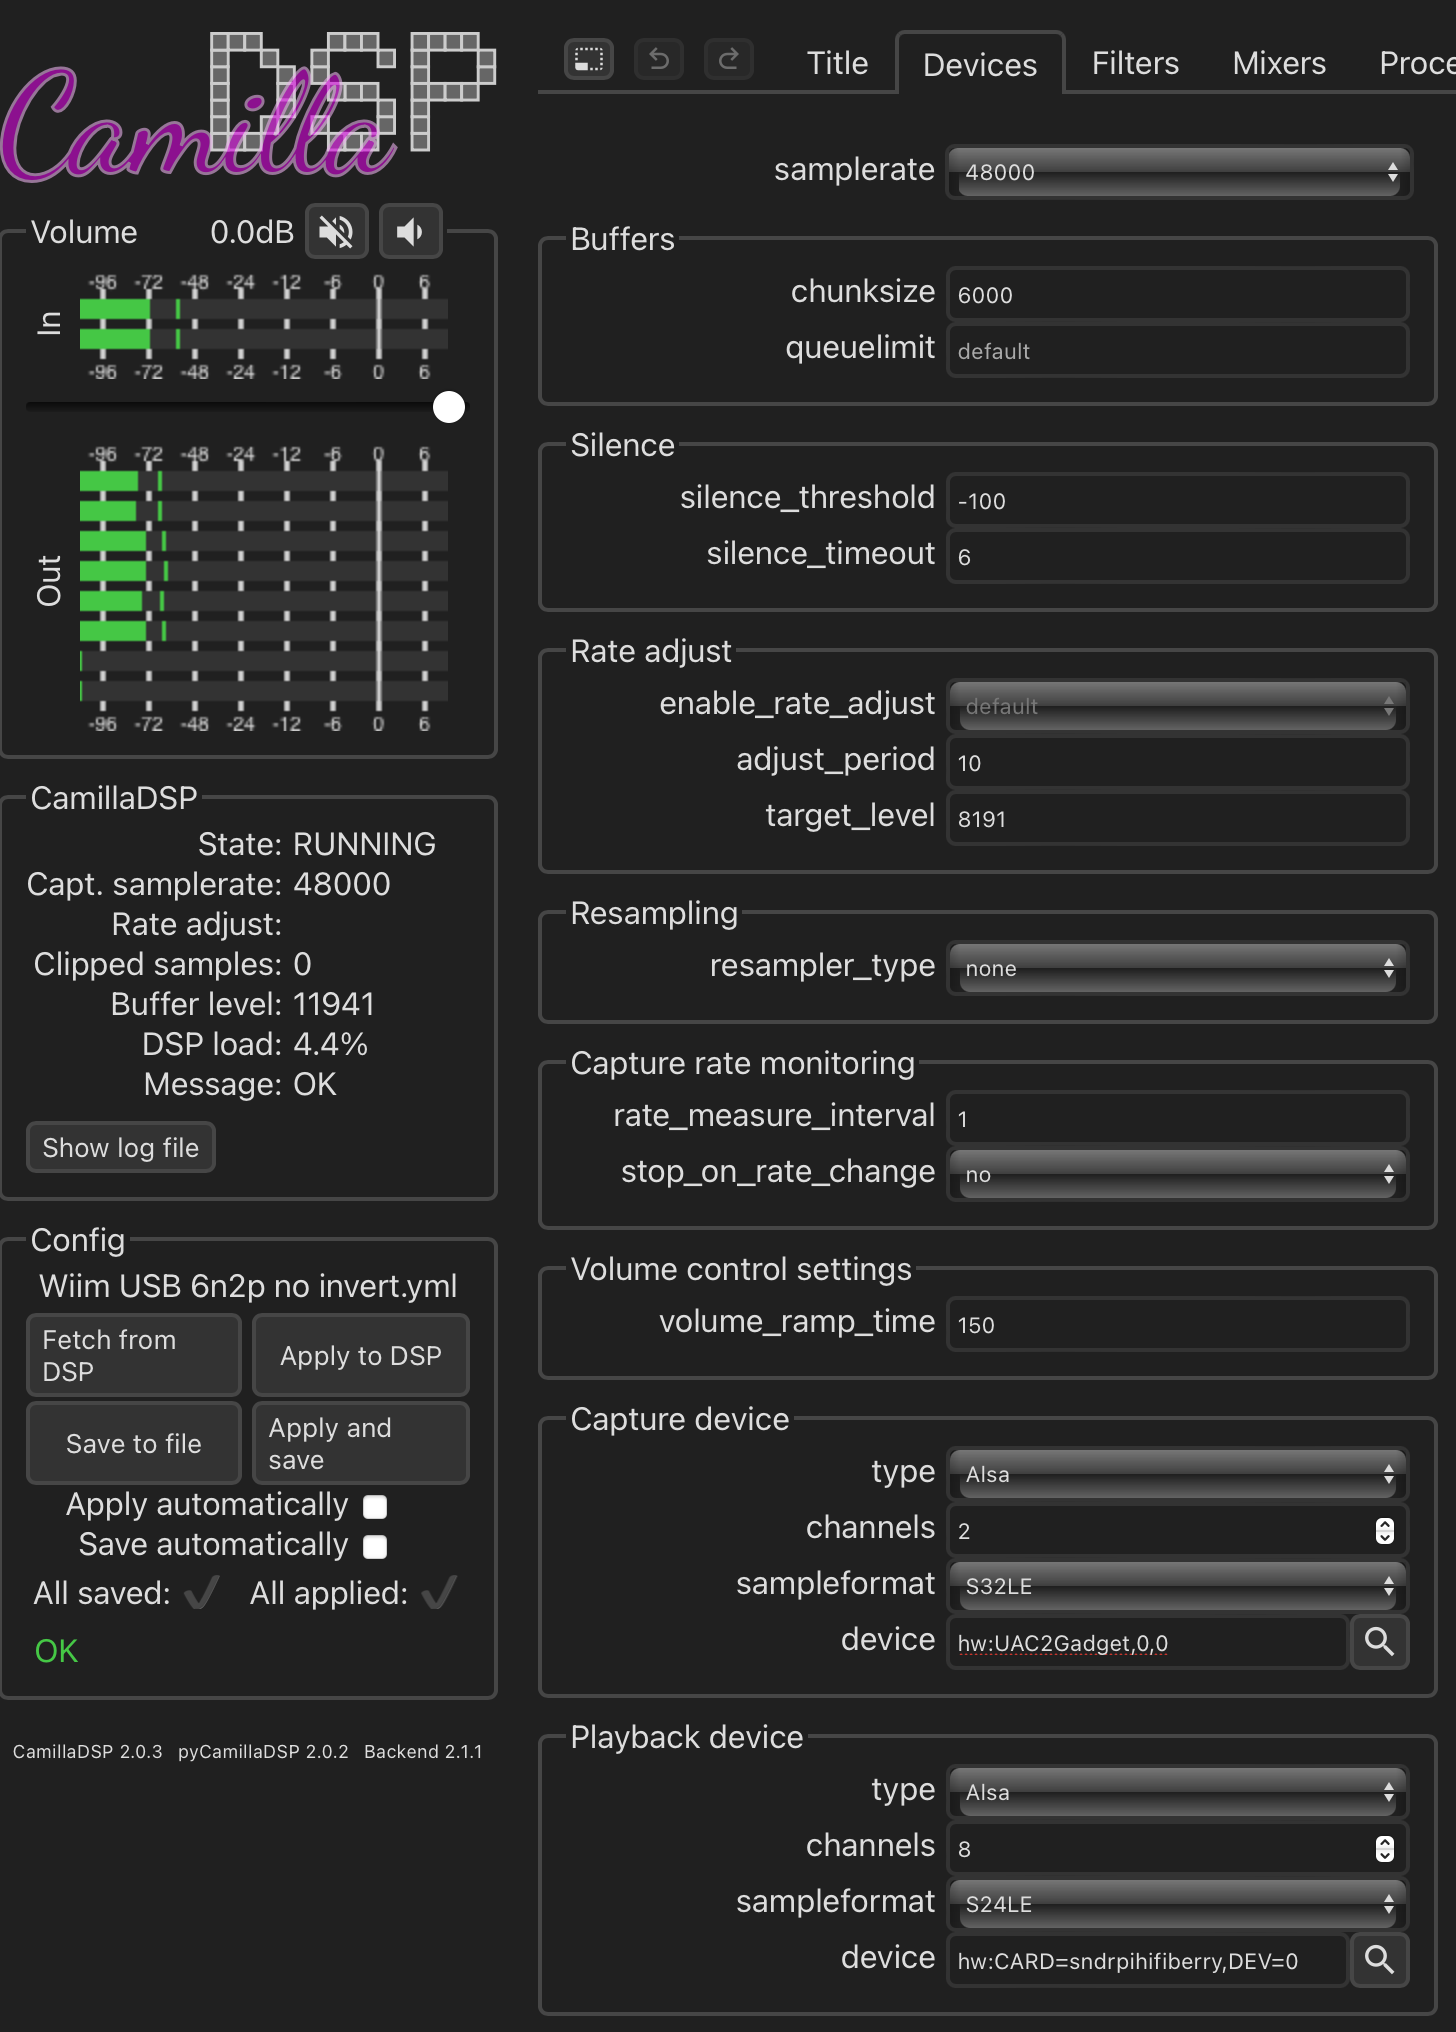Open the capture device type dropdown
This screenshot has height=2032, width=1456.
pos(1178,1474)
